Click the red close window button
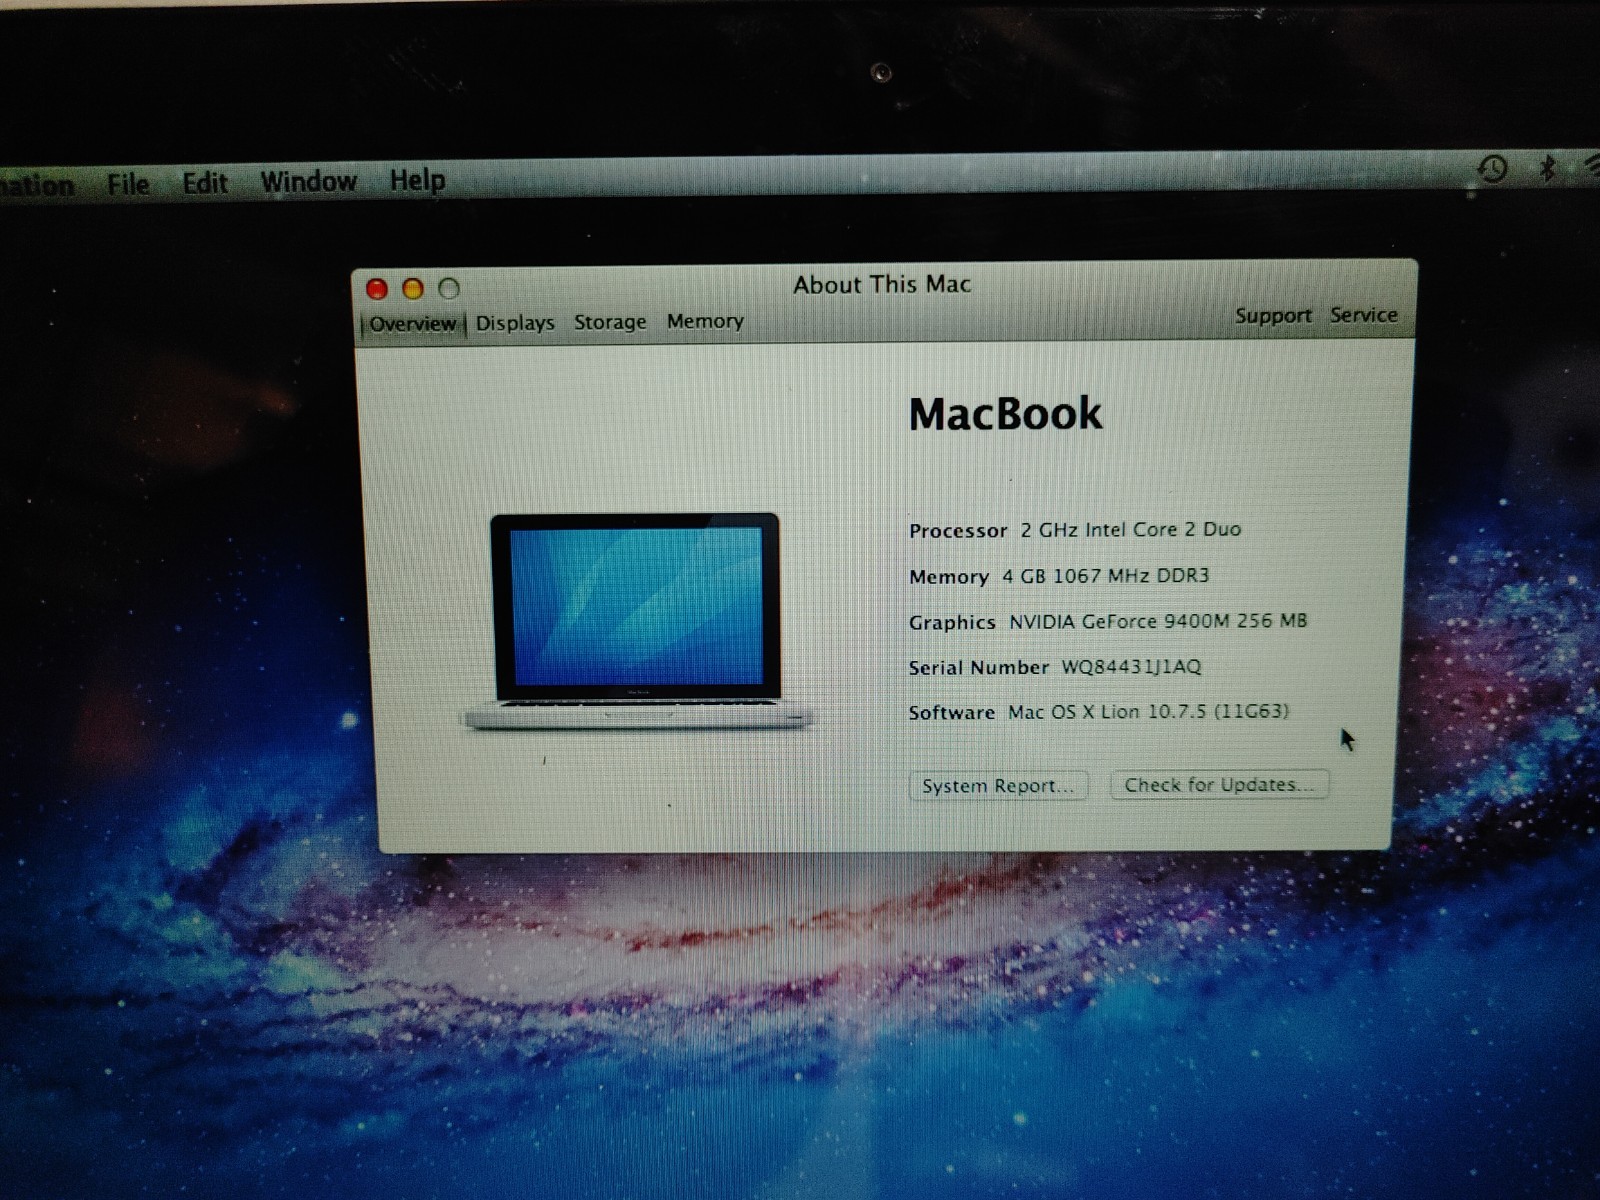The width and height of the screenshot is (1600, 1200). (x=377, y=289)
